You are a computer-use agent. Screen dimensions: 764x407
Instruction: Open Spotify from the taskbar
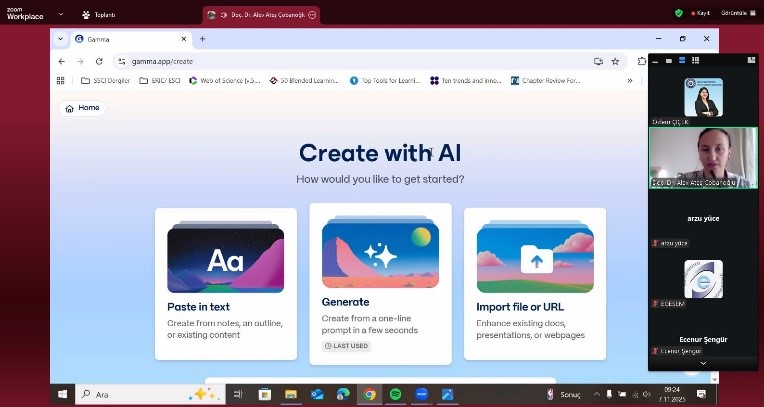click(395, 394)
